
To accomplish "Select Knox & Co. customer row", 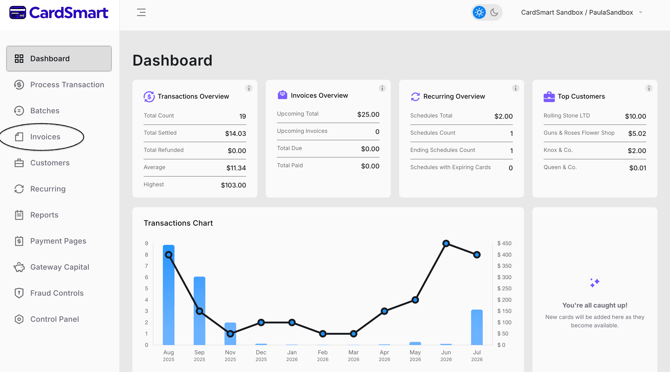I will tap(594, 150).
